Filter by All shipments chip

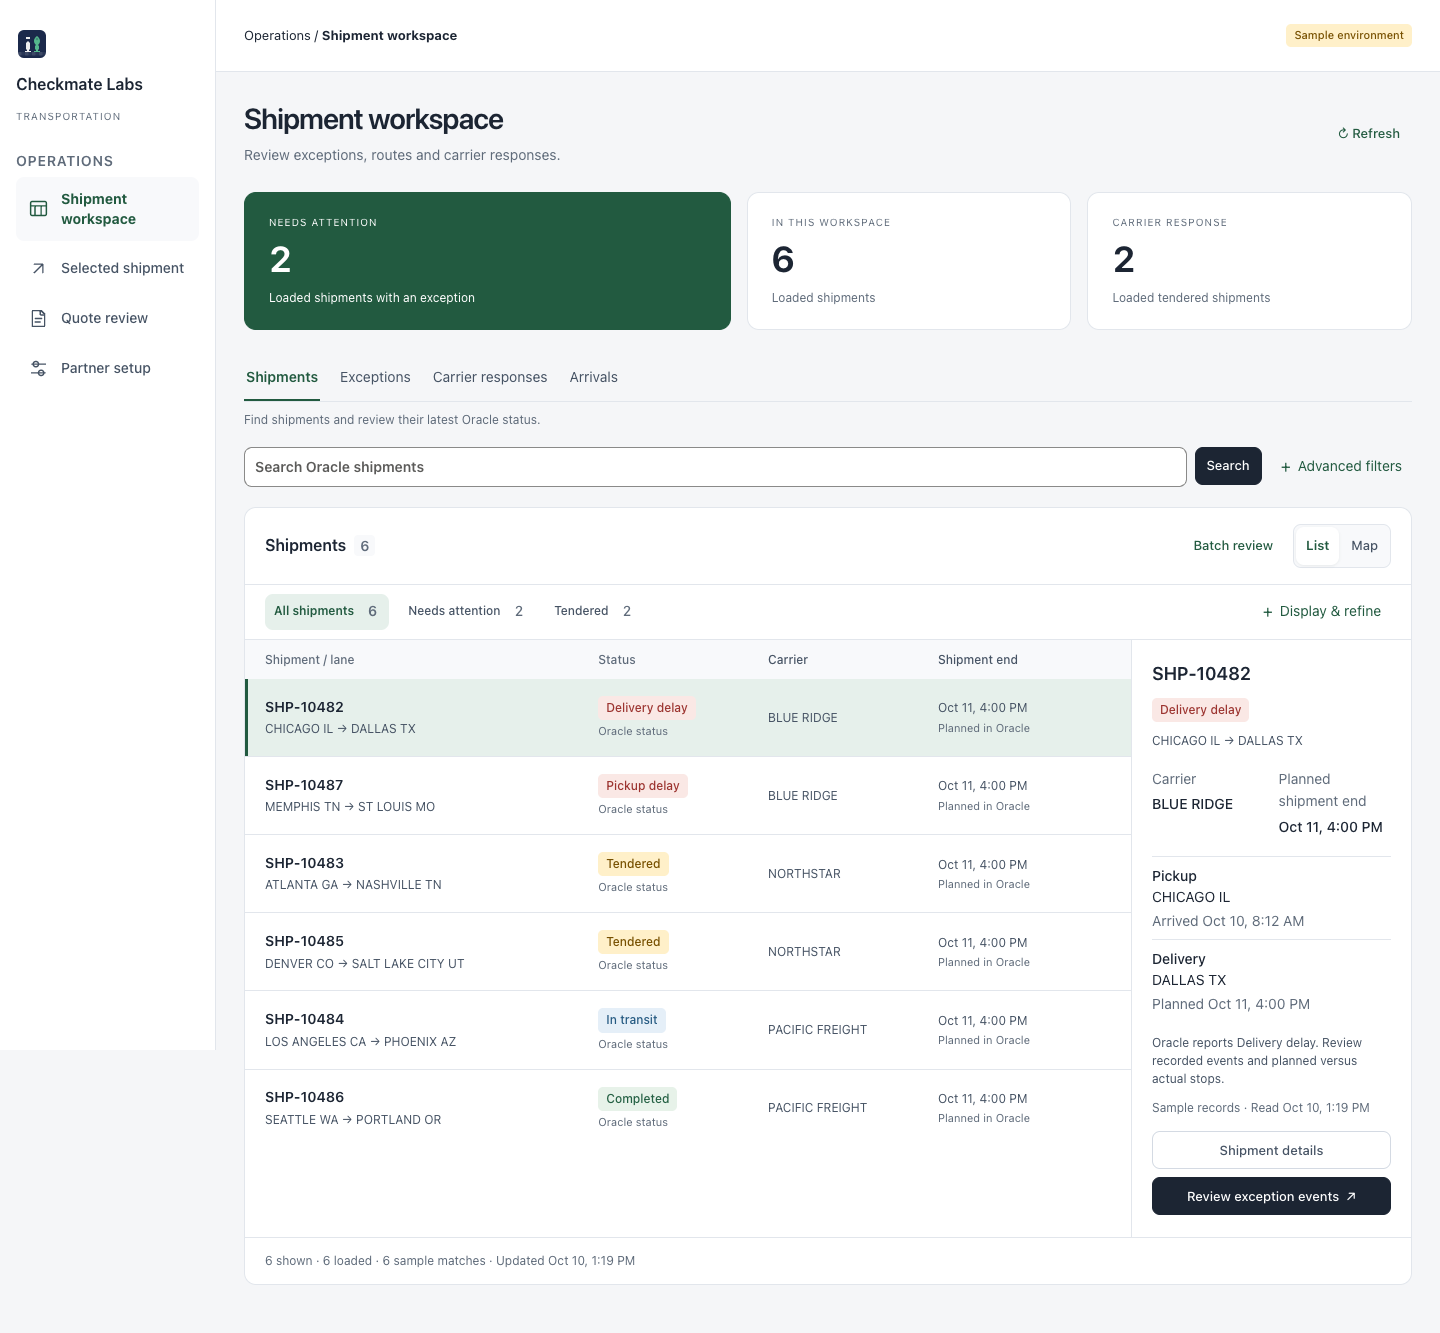point(327,611)
